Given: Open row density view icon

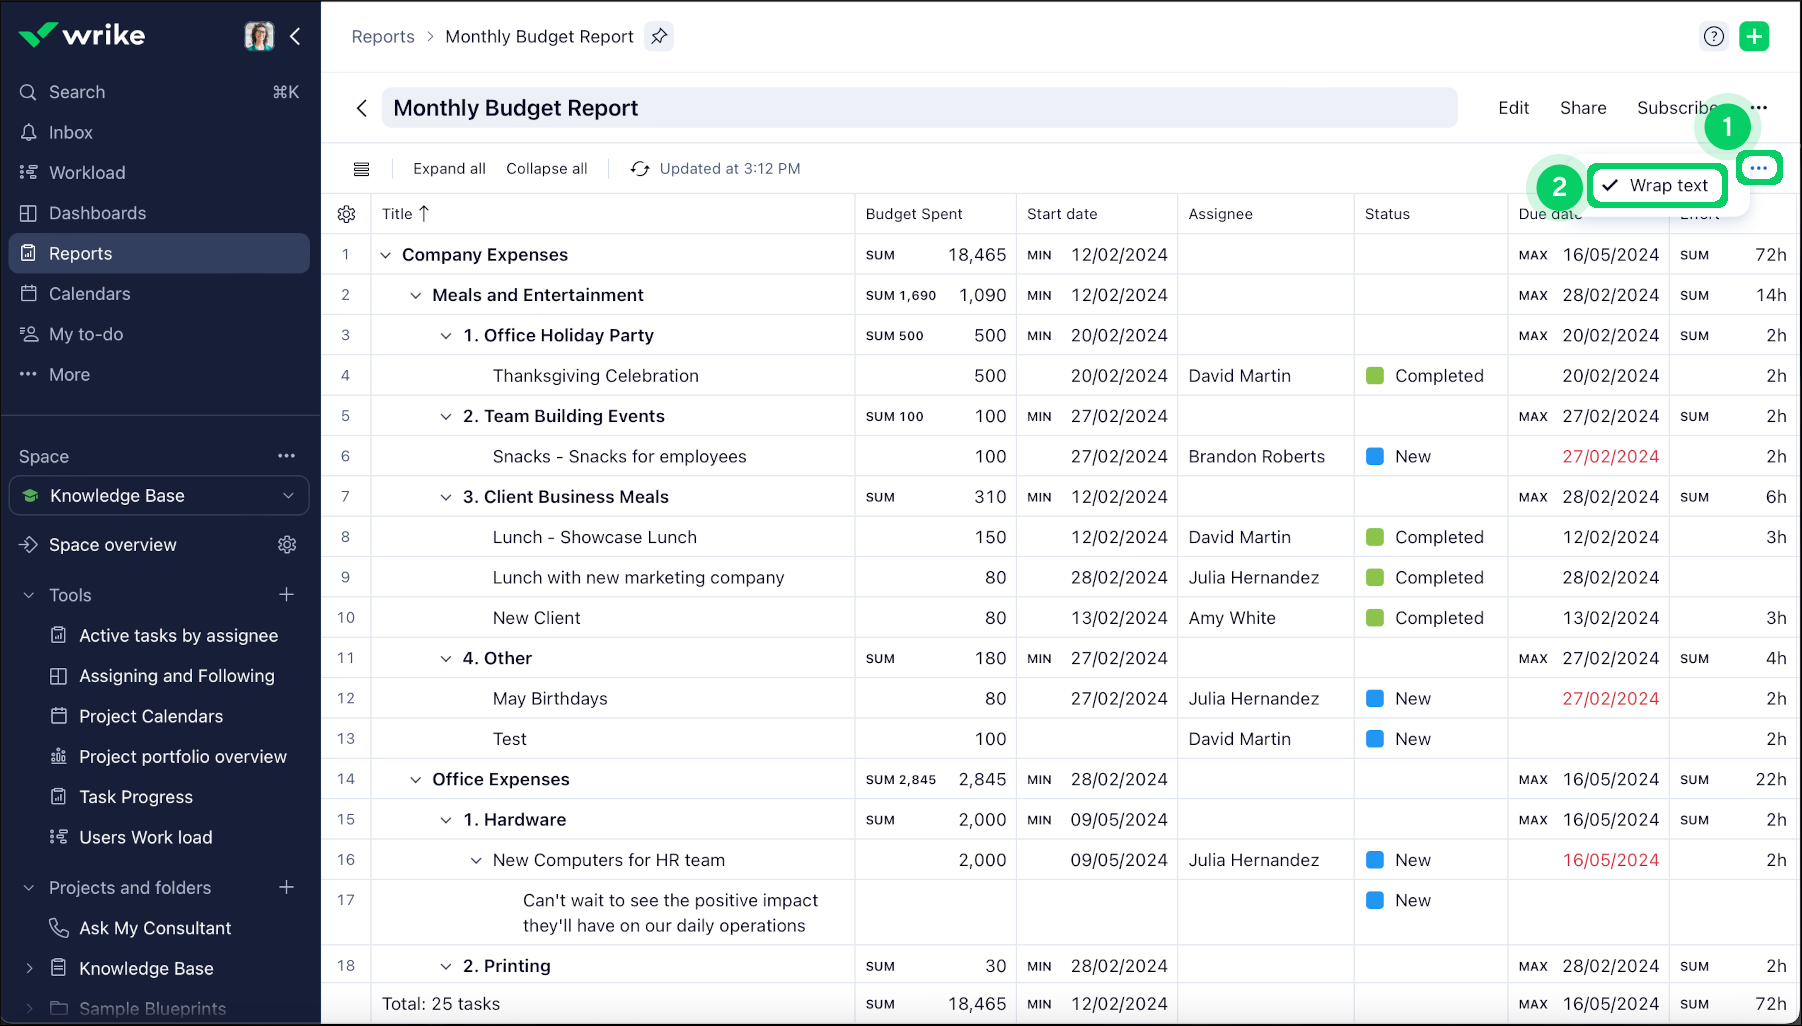Looking at the screenshot, I should coord(362,169).
